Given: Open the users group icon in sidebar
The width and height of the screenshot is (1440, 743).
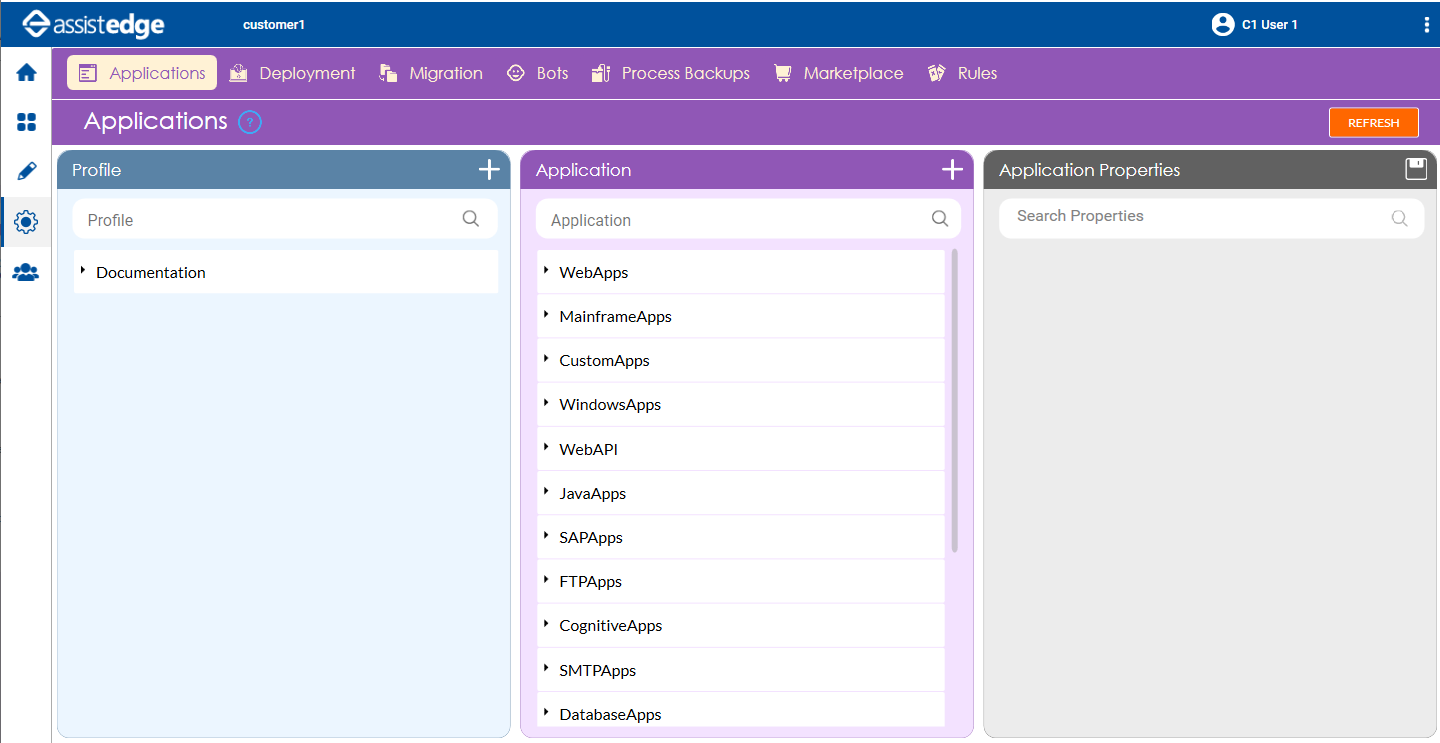Looking at the screenshot, I should 26,272.
